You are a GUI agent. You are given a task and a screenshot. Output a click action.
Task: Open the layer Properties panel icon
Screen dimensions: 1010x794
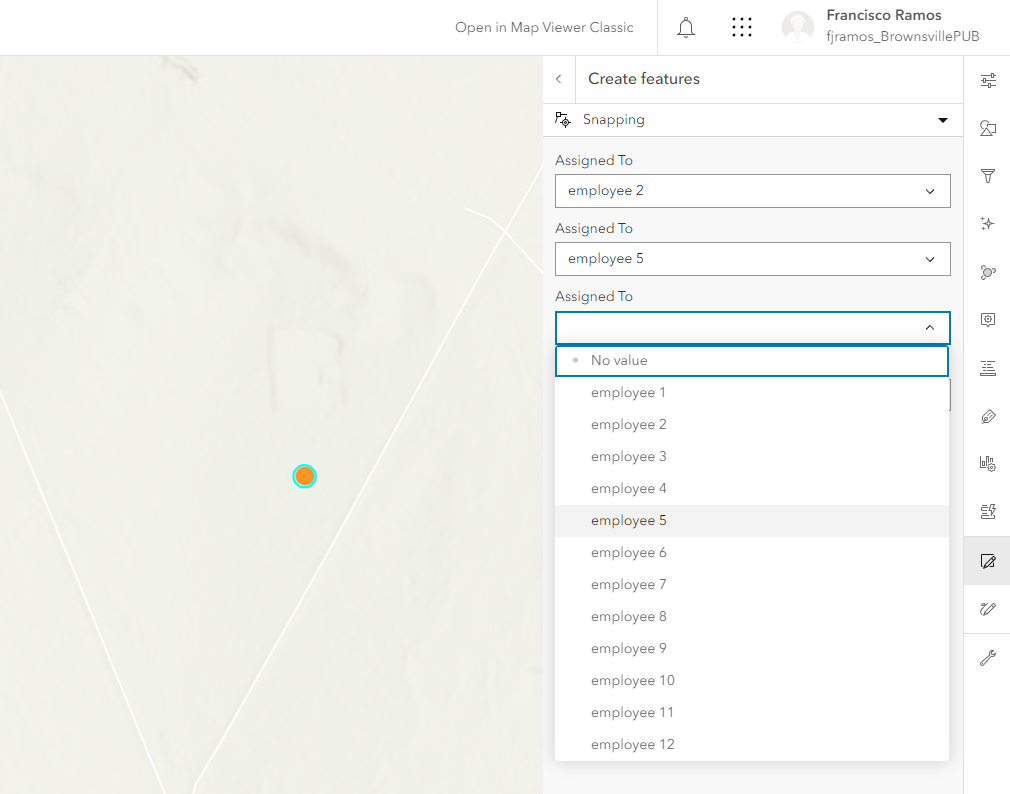988,79
